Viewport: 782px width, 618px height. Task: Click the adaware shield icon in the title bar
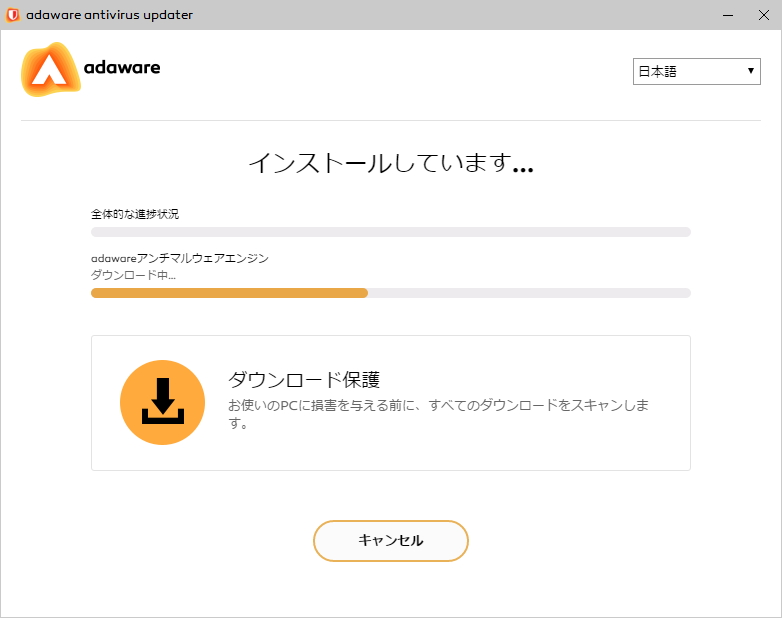[13, 15]
